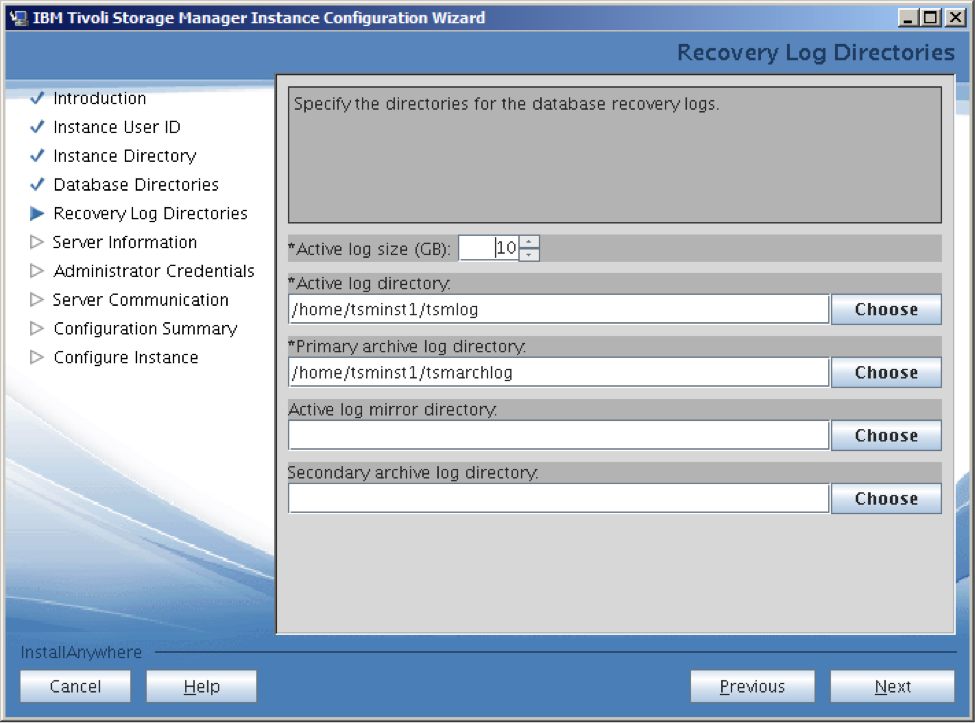This screenshot has height=723, width=975.
Task: Open the Help button
Action: 201,686
